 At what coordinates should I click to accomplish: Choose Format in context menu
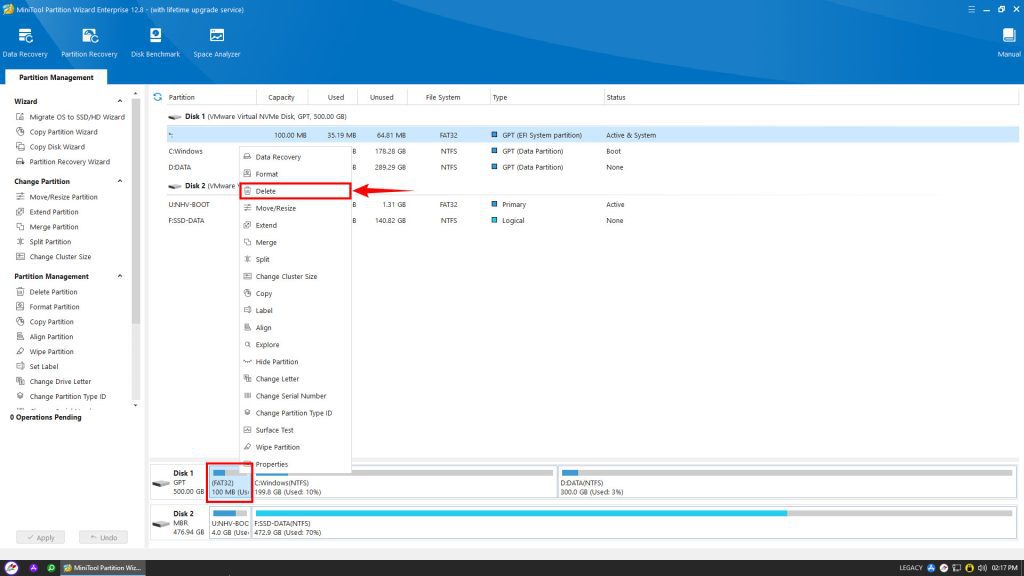[x=295, y=174]
